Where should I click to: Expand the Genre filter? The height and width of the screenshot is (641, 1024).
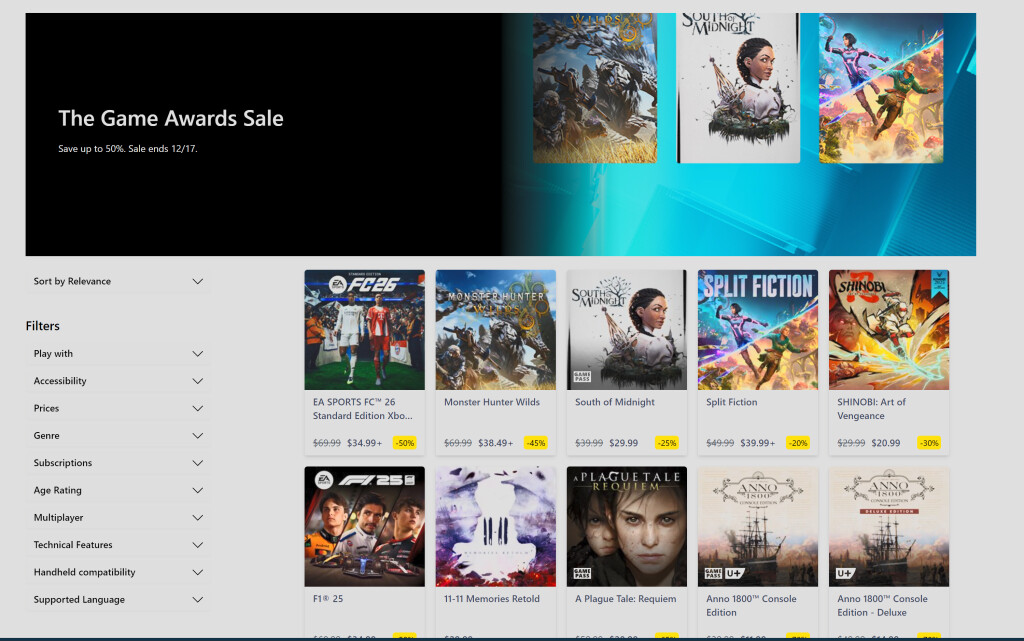click(118, 436)
